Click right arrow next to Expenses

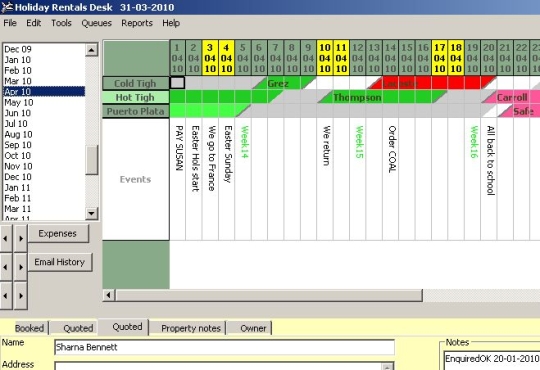tap(21, 238)
